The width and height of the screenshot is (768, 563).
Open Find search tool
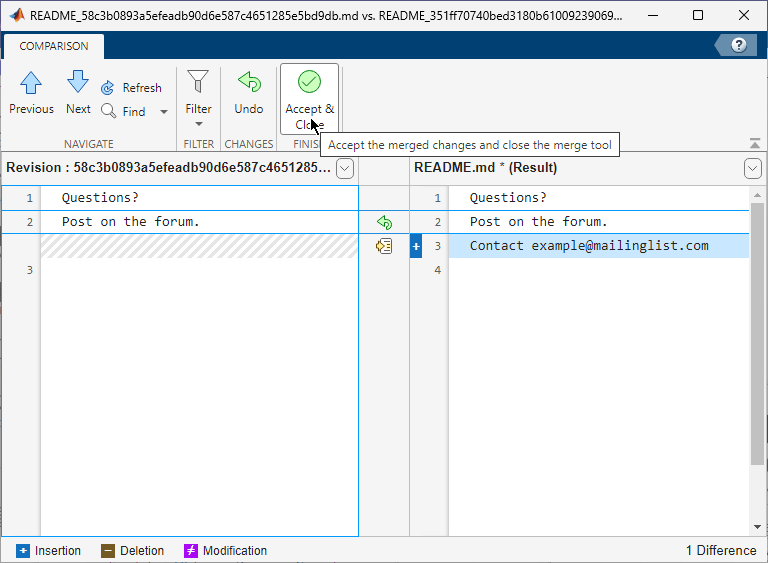[x=124, y=112]
